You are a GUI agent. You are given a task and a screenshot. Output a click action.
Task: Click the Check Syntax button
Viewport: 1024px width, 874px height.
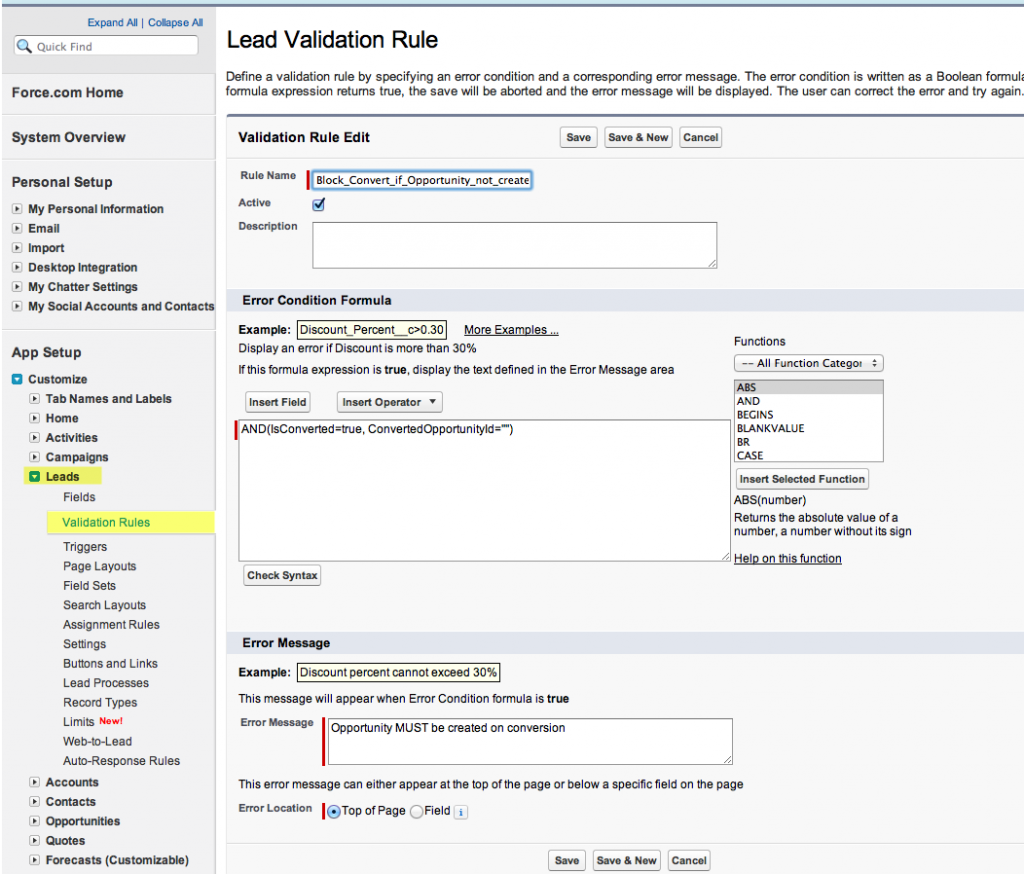pos(282,575)
